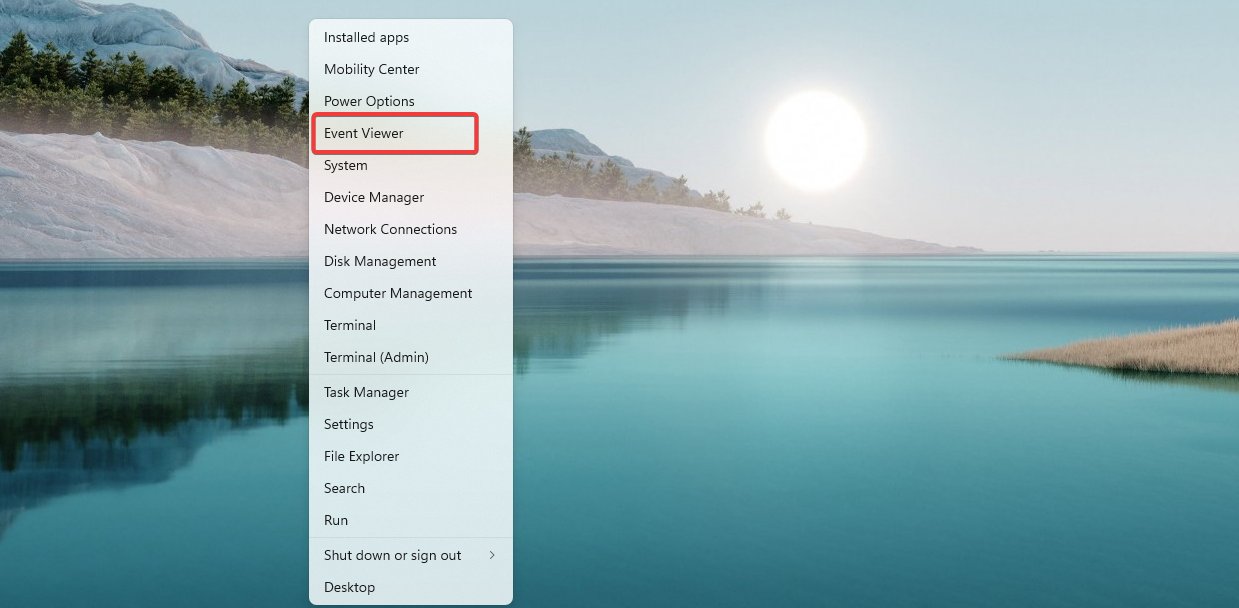Launch Device Manager
1239x608 pixels.
click(373, 197)
